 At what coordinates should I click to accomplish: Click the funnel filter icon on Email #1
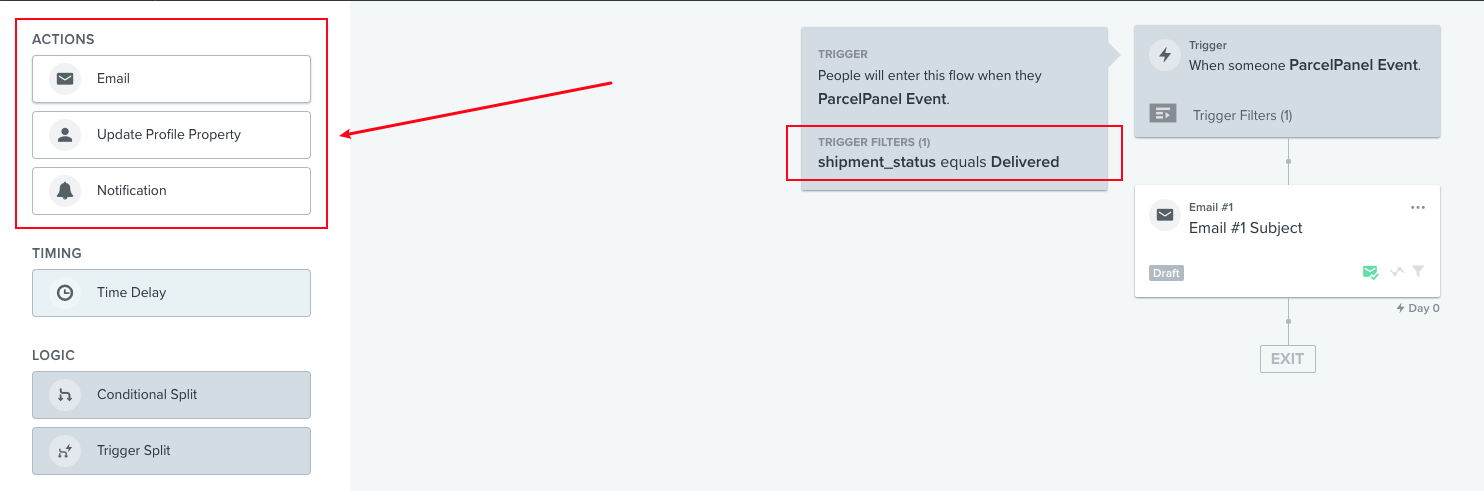[x=1418, y=271]
